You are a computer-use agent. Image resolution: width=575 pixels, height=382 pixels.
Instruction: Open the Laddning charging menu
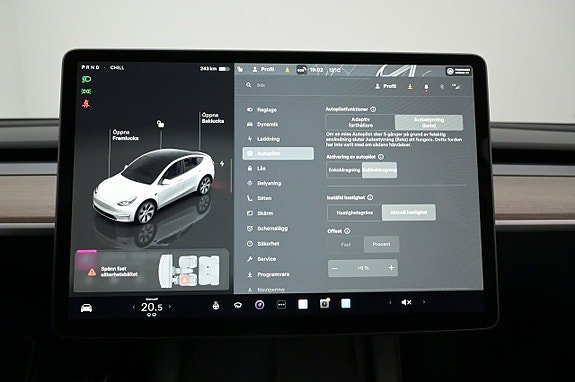[x=263, y=139]
